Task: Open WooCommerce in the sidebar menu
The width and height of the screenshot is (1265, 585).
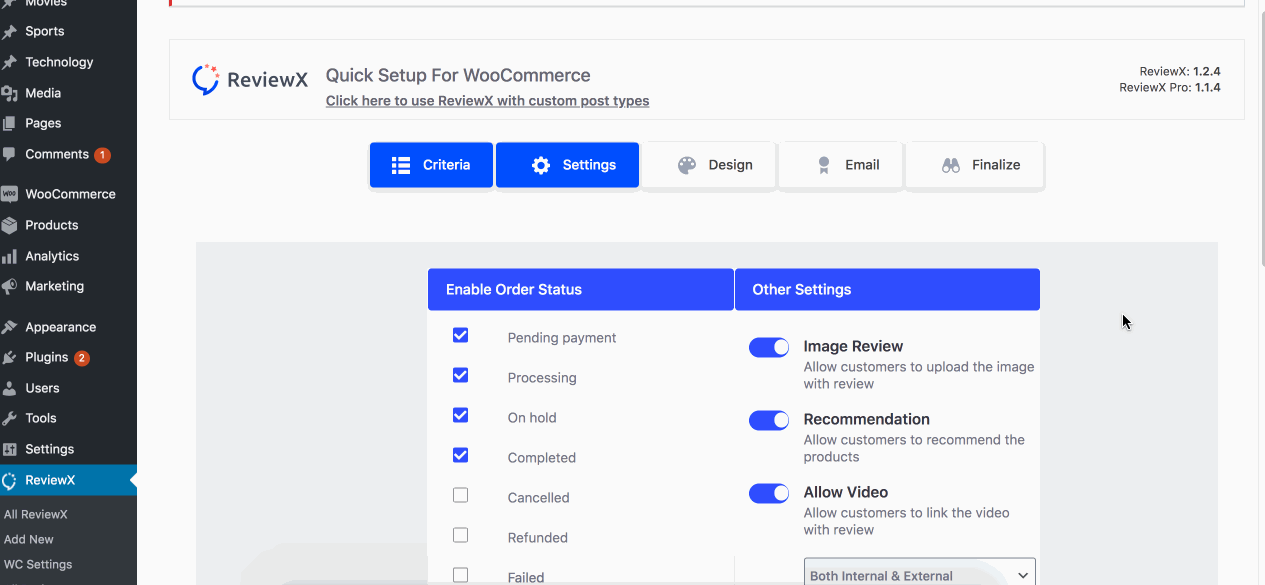Action: (x=68, y=194)
